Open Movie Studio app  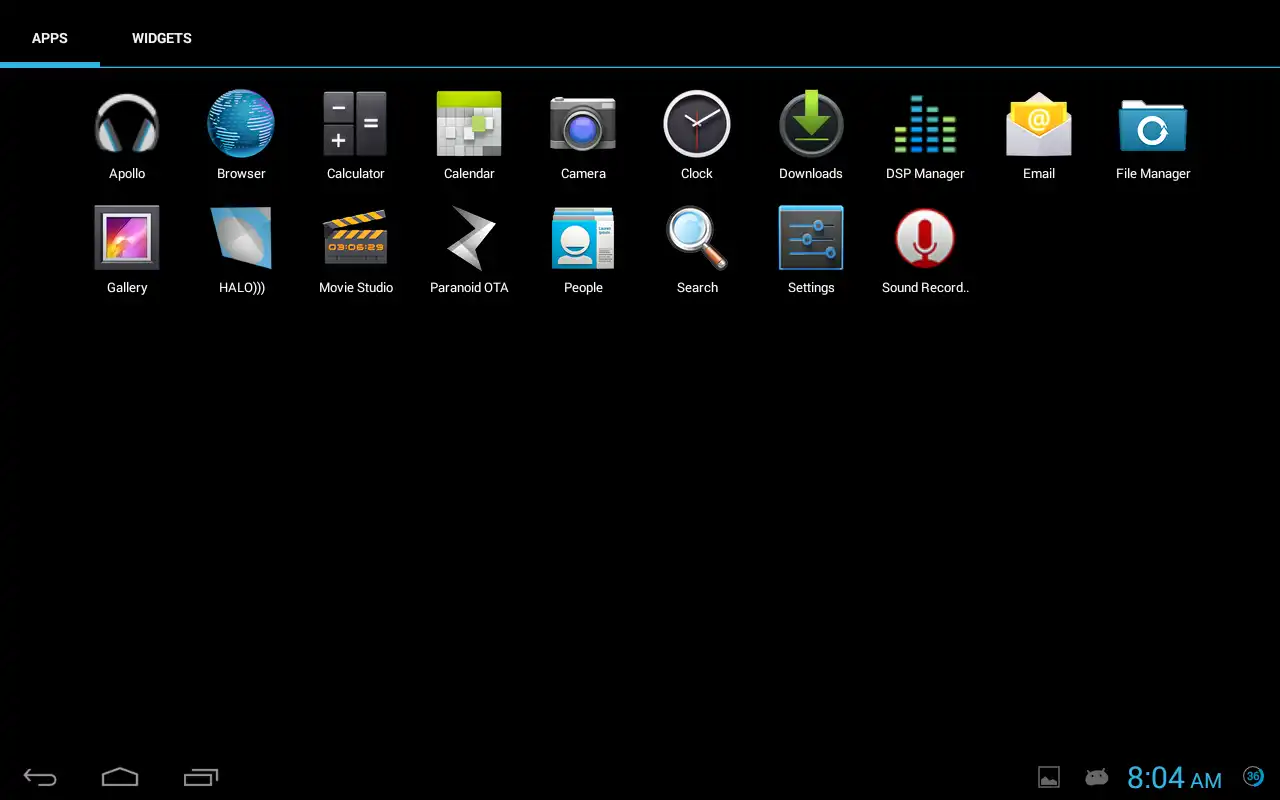355,249
